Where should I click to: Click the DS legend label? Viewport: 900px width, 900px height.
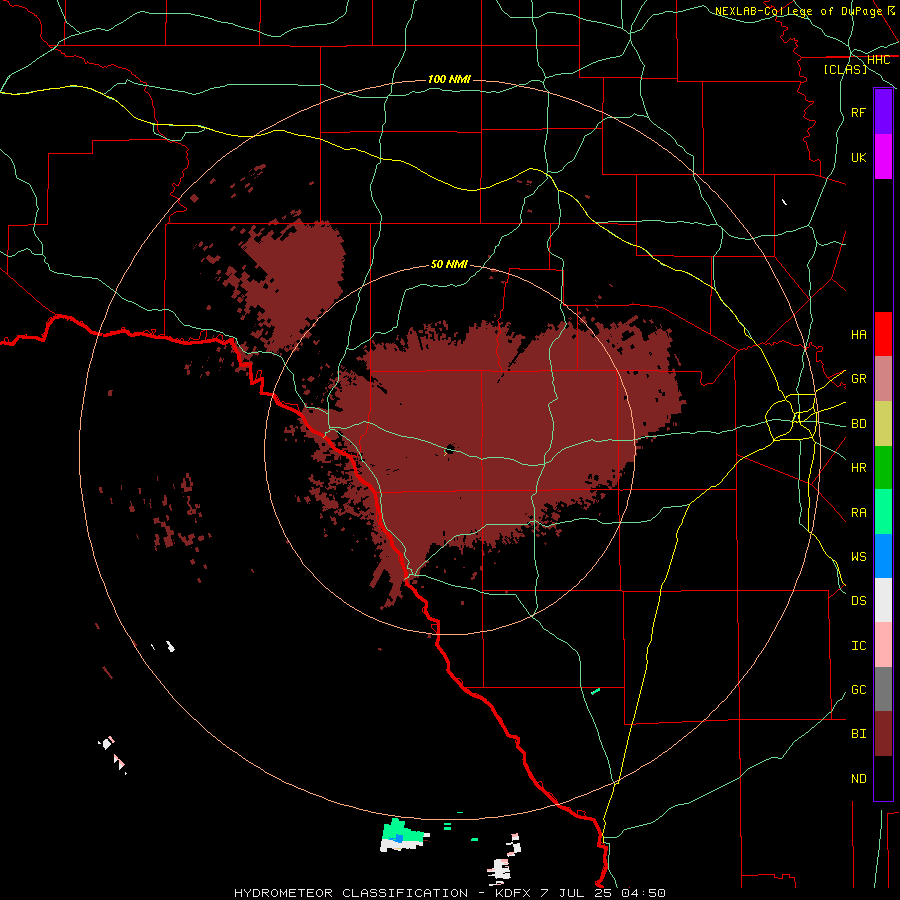(858, 600)
